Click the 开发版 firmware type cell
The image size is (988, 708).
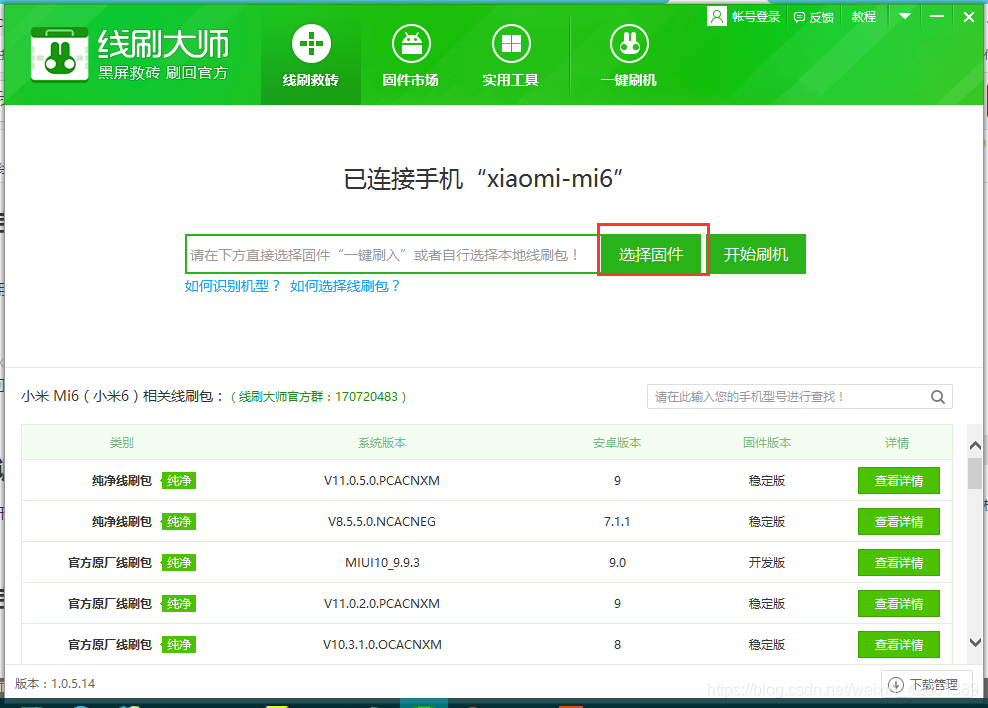767,562
